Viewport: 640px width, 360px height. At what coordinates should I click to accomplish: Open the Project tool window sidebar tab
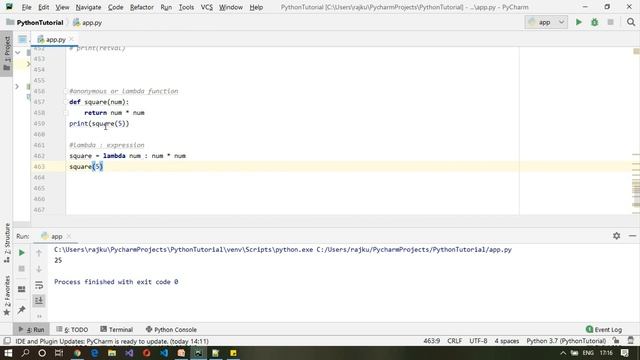click(7, 53)
